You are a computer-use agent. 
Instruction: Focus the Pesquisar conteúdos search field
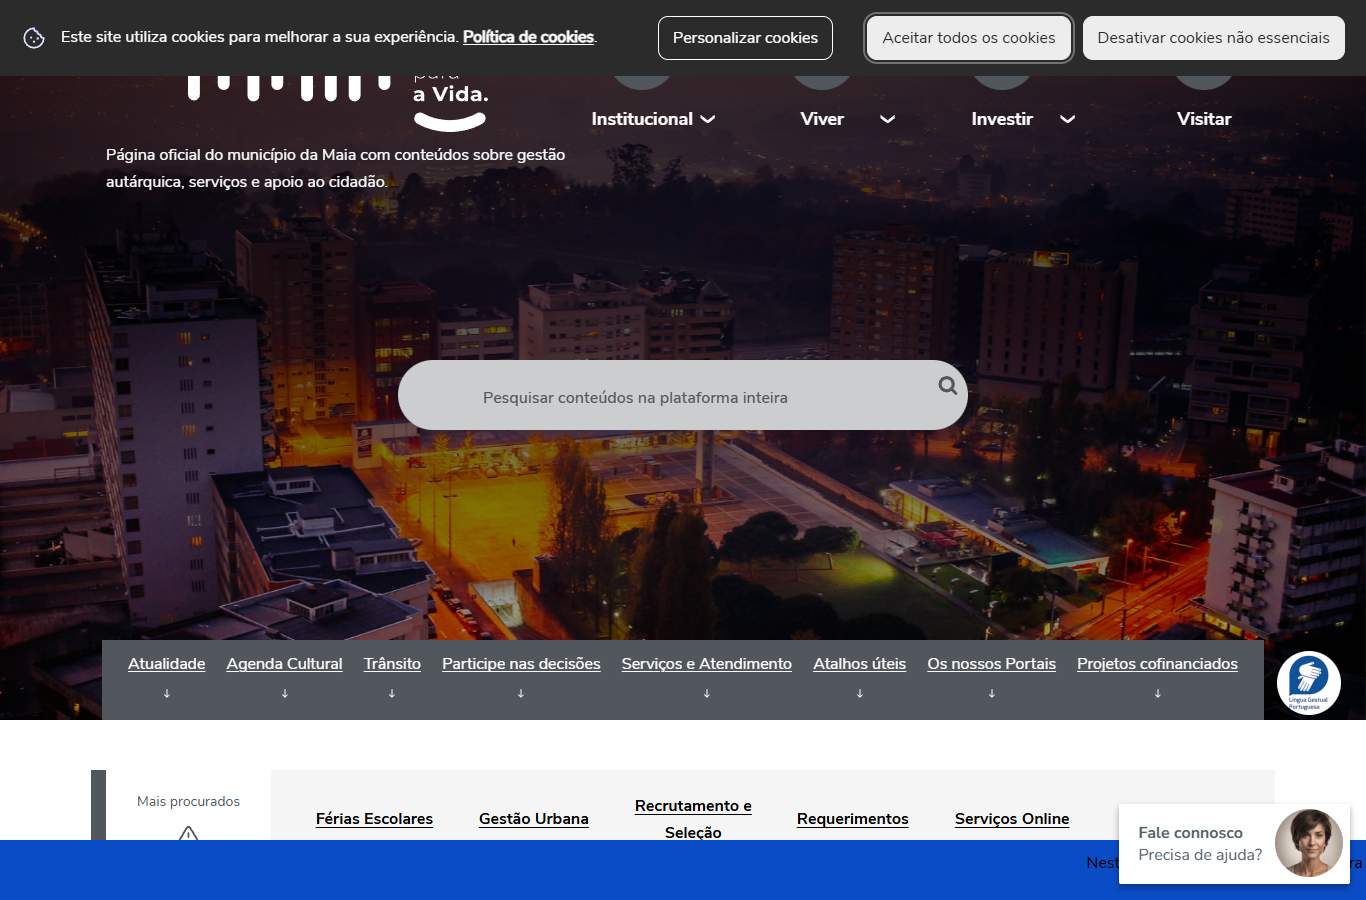pos(683,395)
